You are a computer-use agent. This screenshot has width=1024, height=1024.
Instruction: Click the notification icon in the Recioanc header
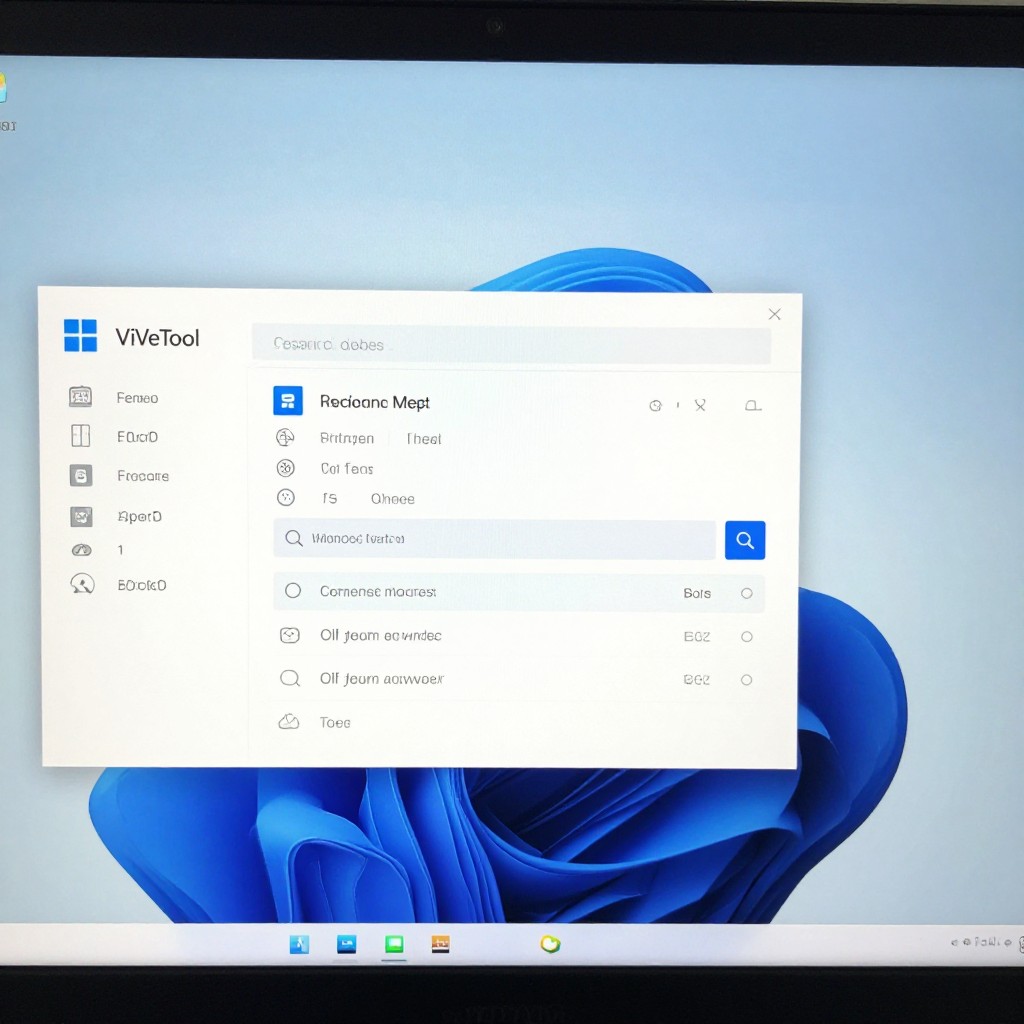[x=753, y=406]
